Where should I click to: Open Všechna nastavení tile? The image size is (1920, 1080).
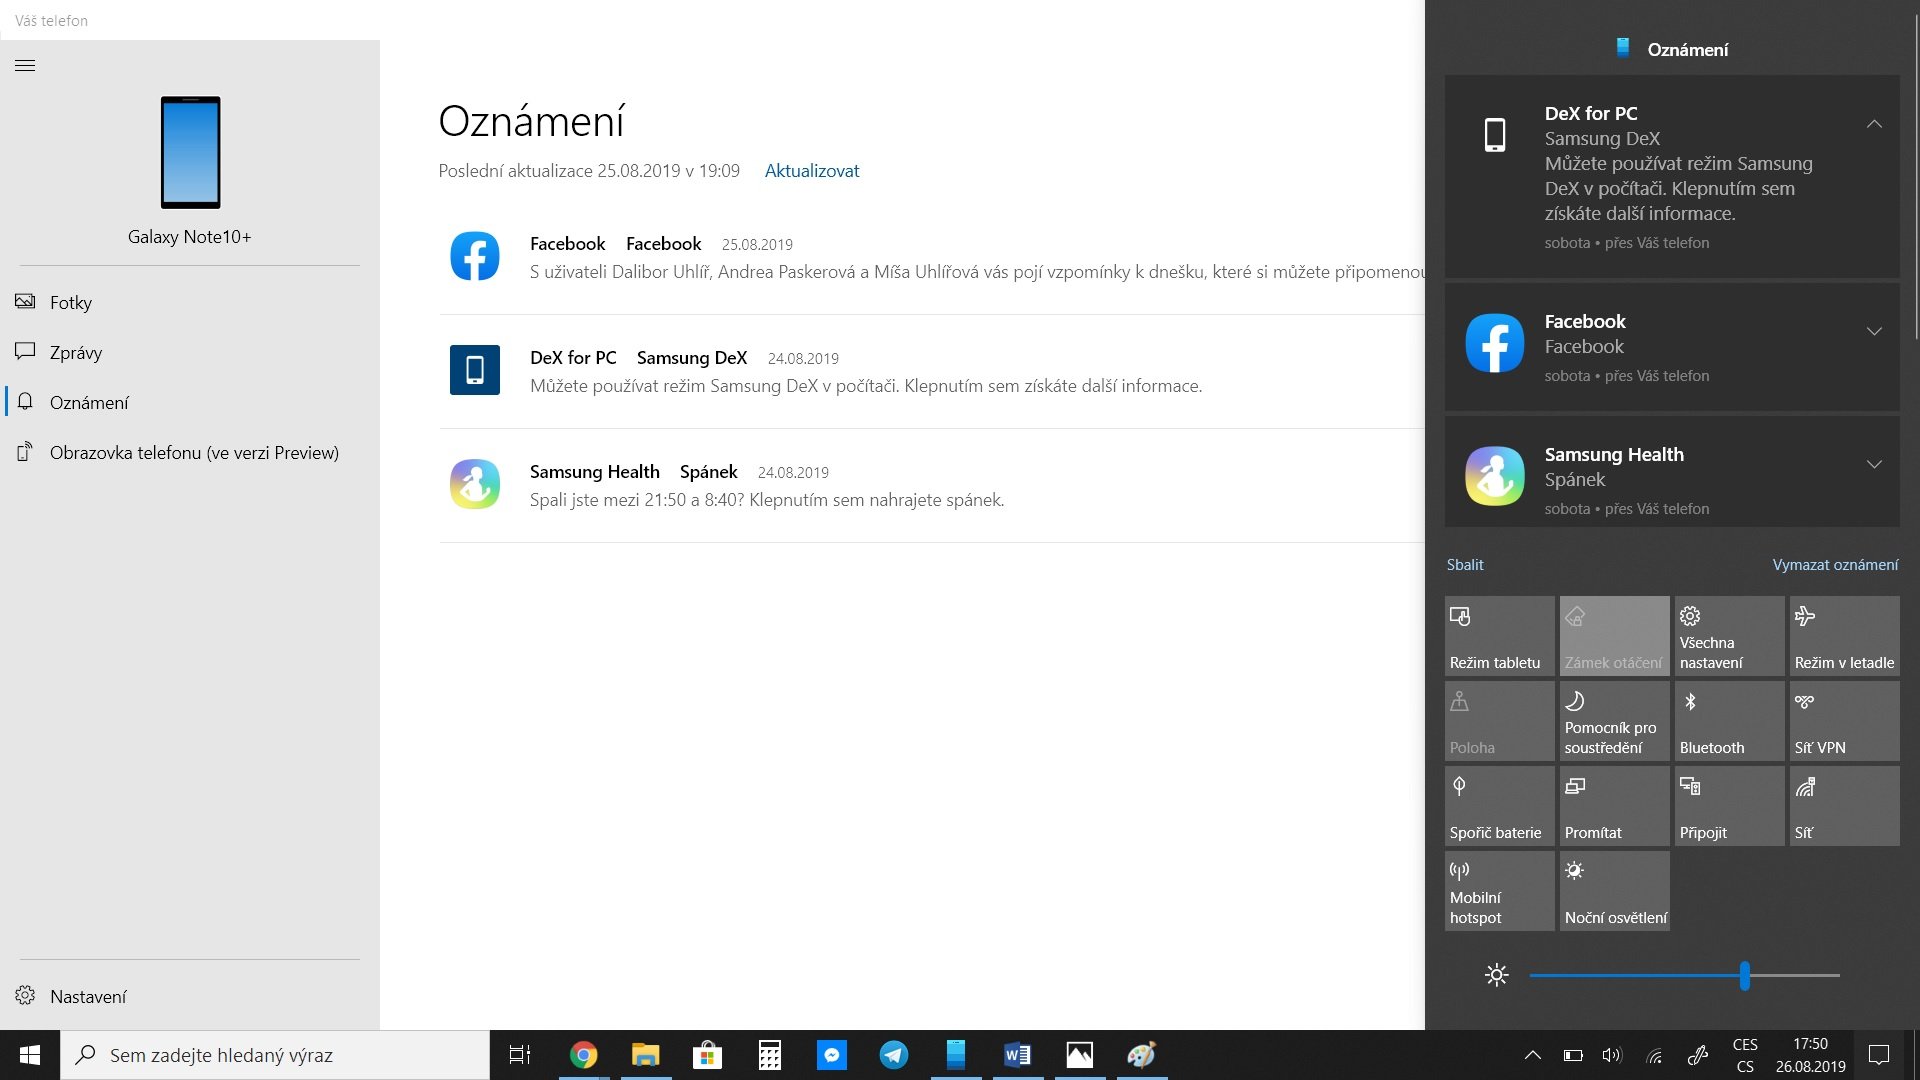coord(1730,636)
